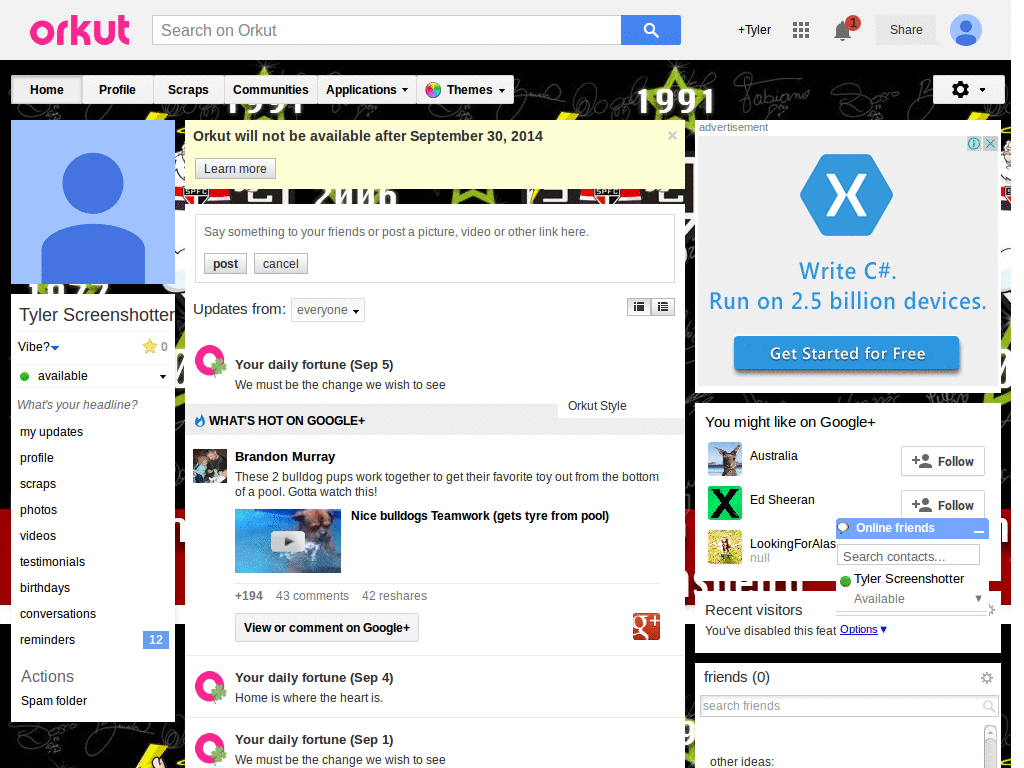Open the notifications bell

[x=842, y=31]
